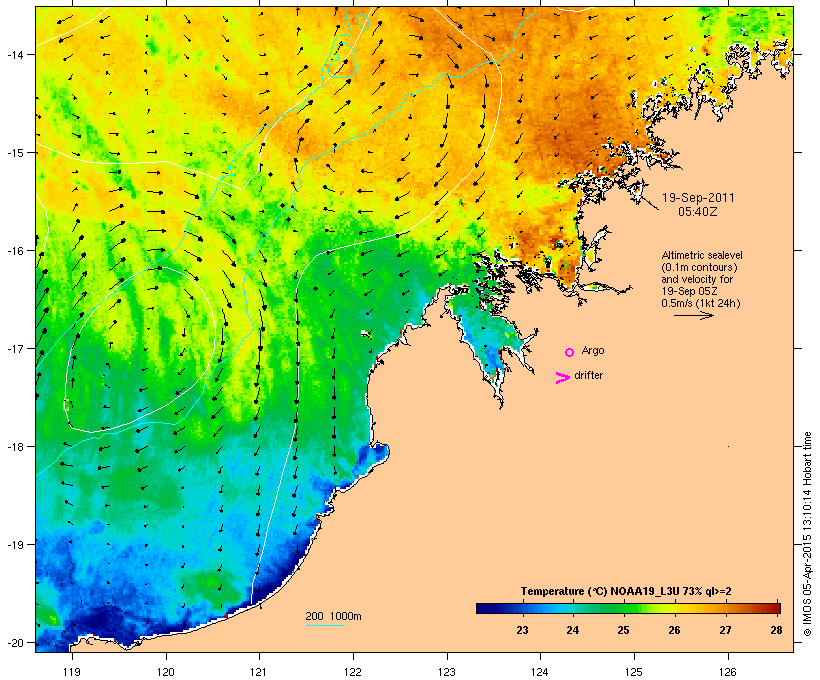Click the '200 1000m' depth contour label
This screenshot has height=680, width=820.
tap(333, 616)
